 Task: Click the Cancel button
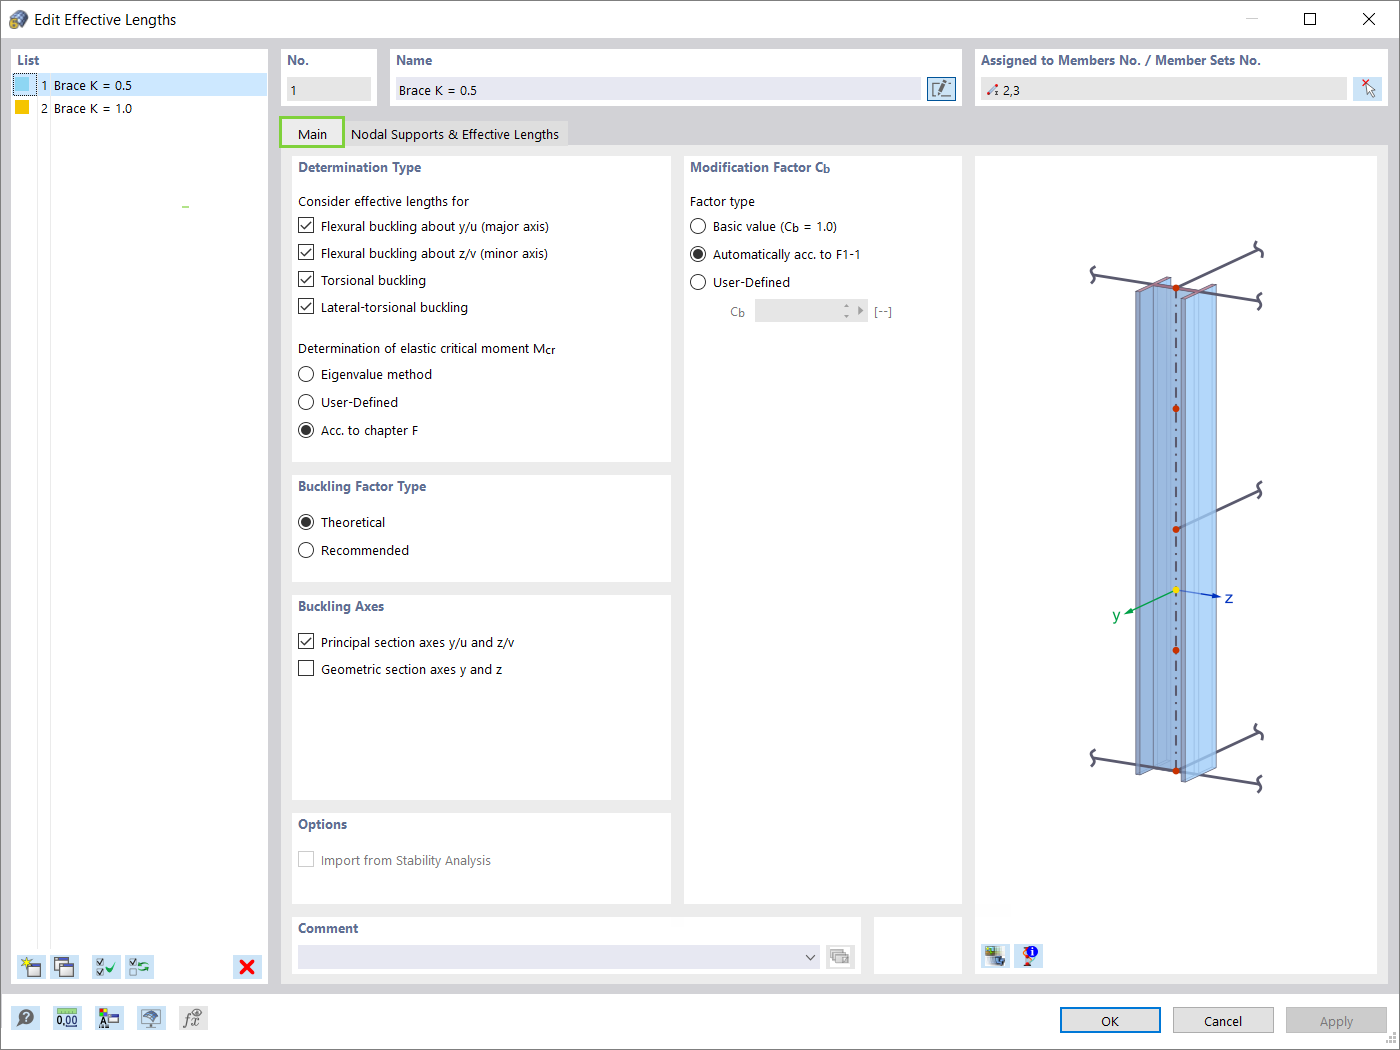coord(1223,1020)
